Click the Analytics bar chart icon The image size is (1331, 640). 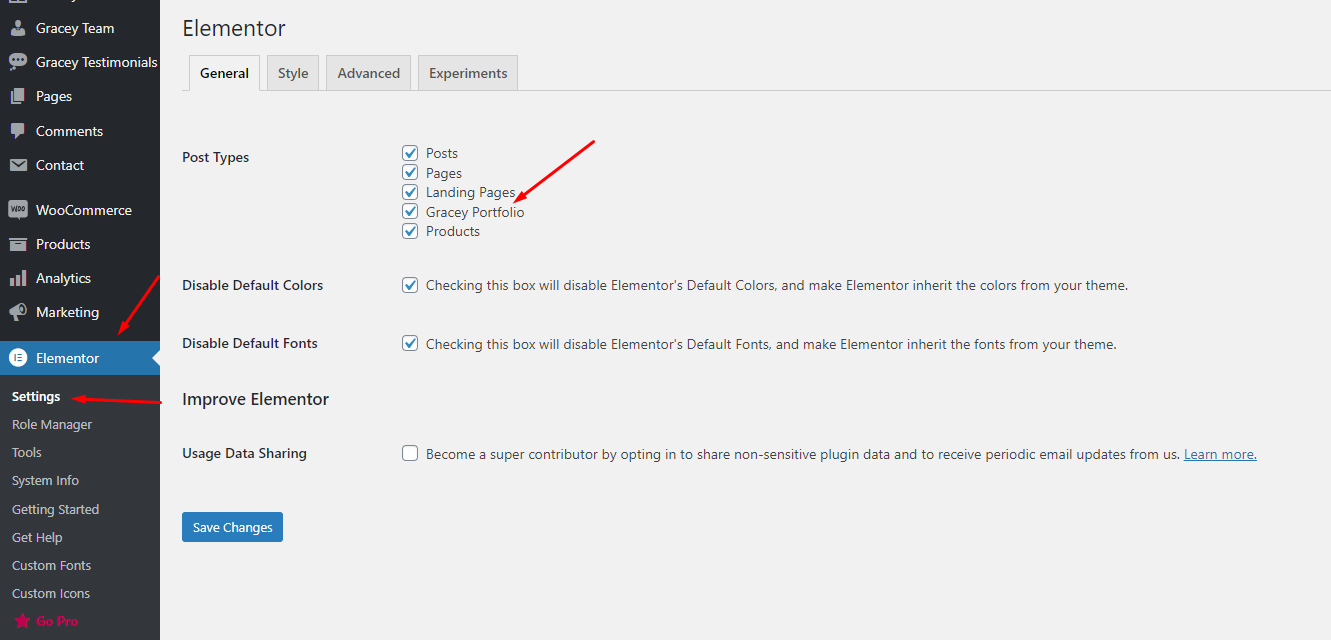tap(18, 278)
